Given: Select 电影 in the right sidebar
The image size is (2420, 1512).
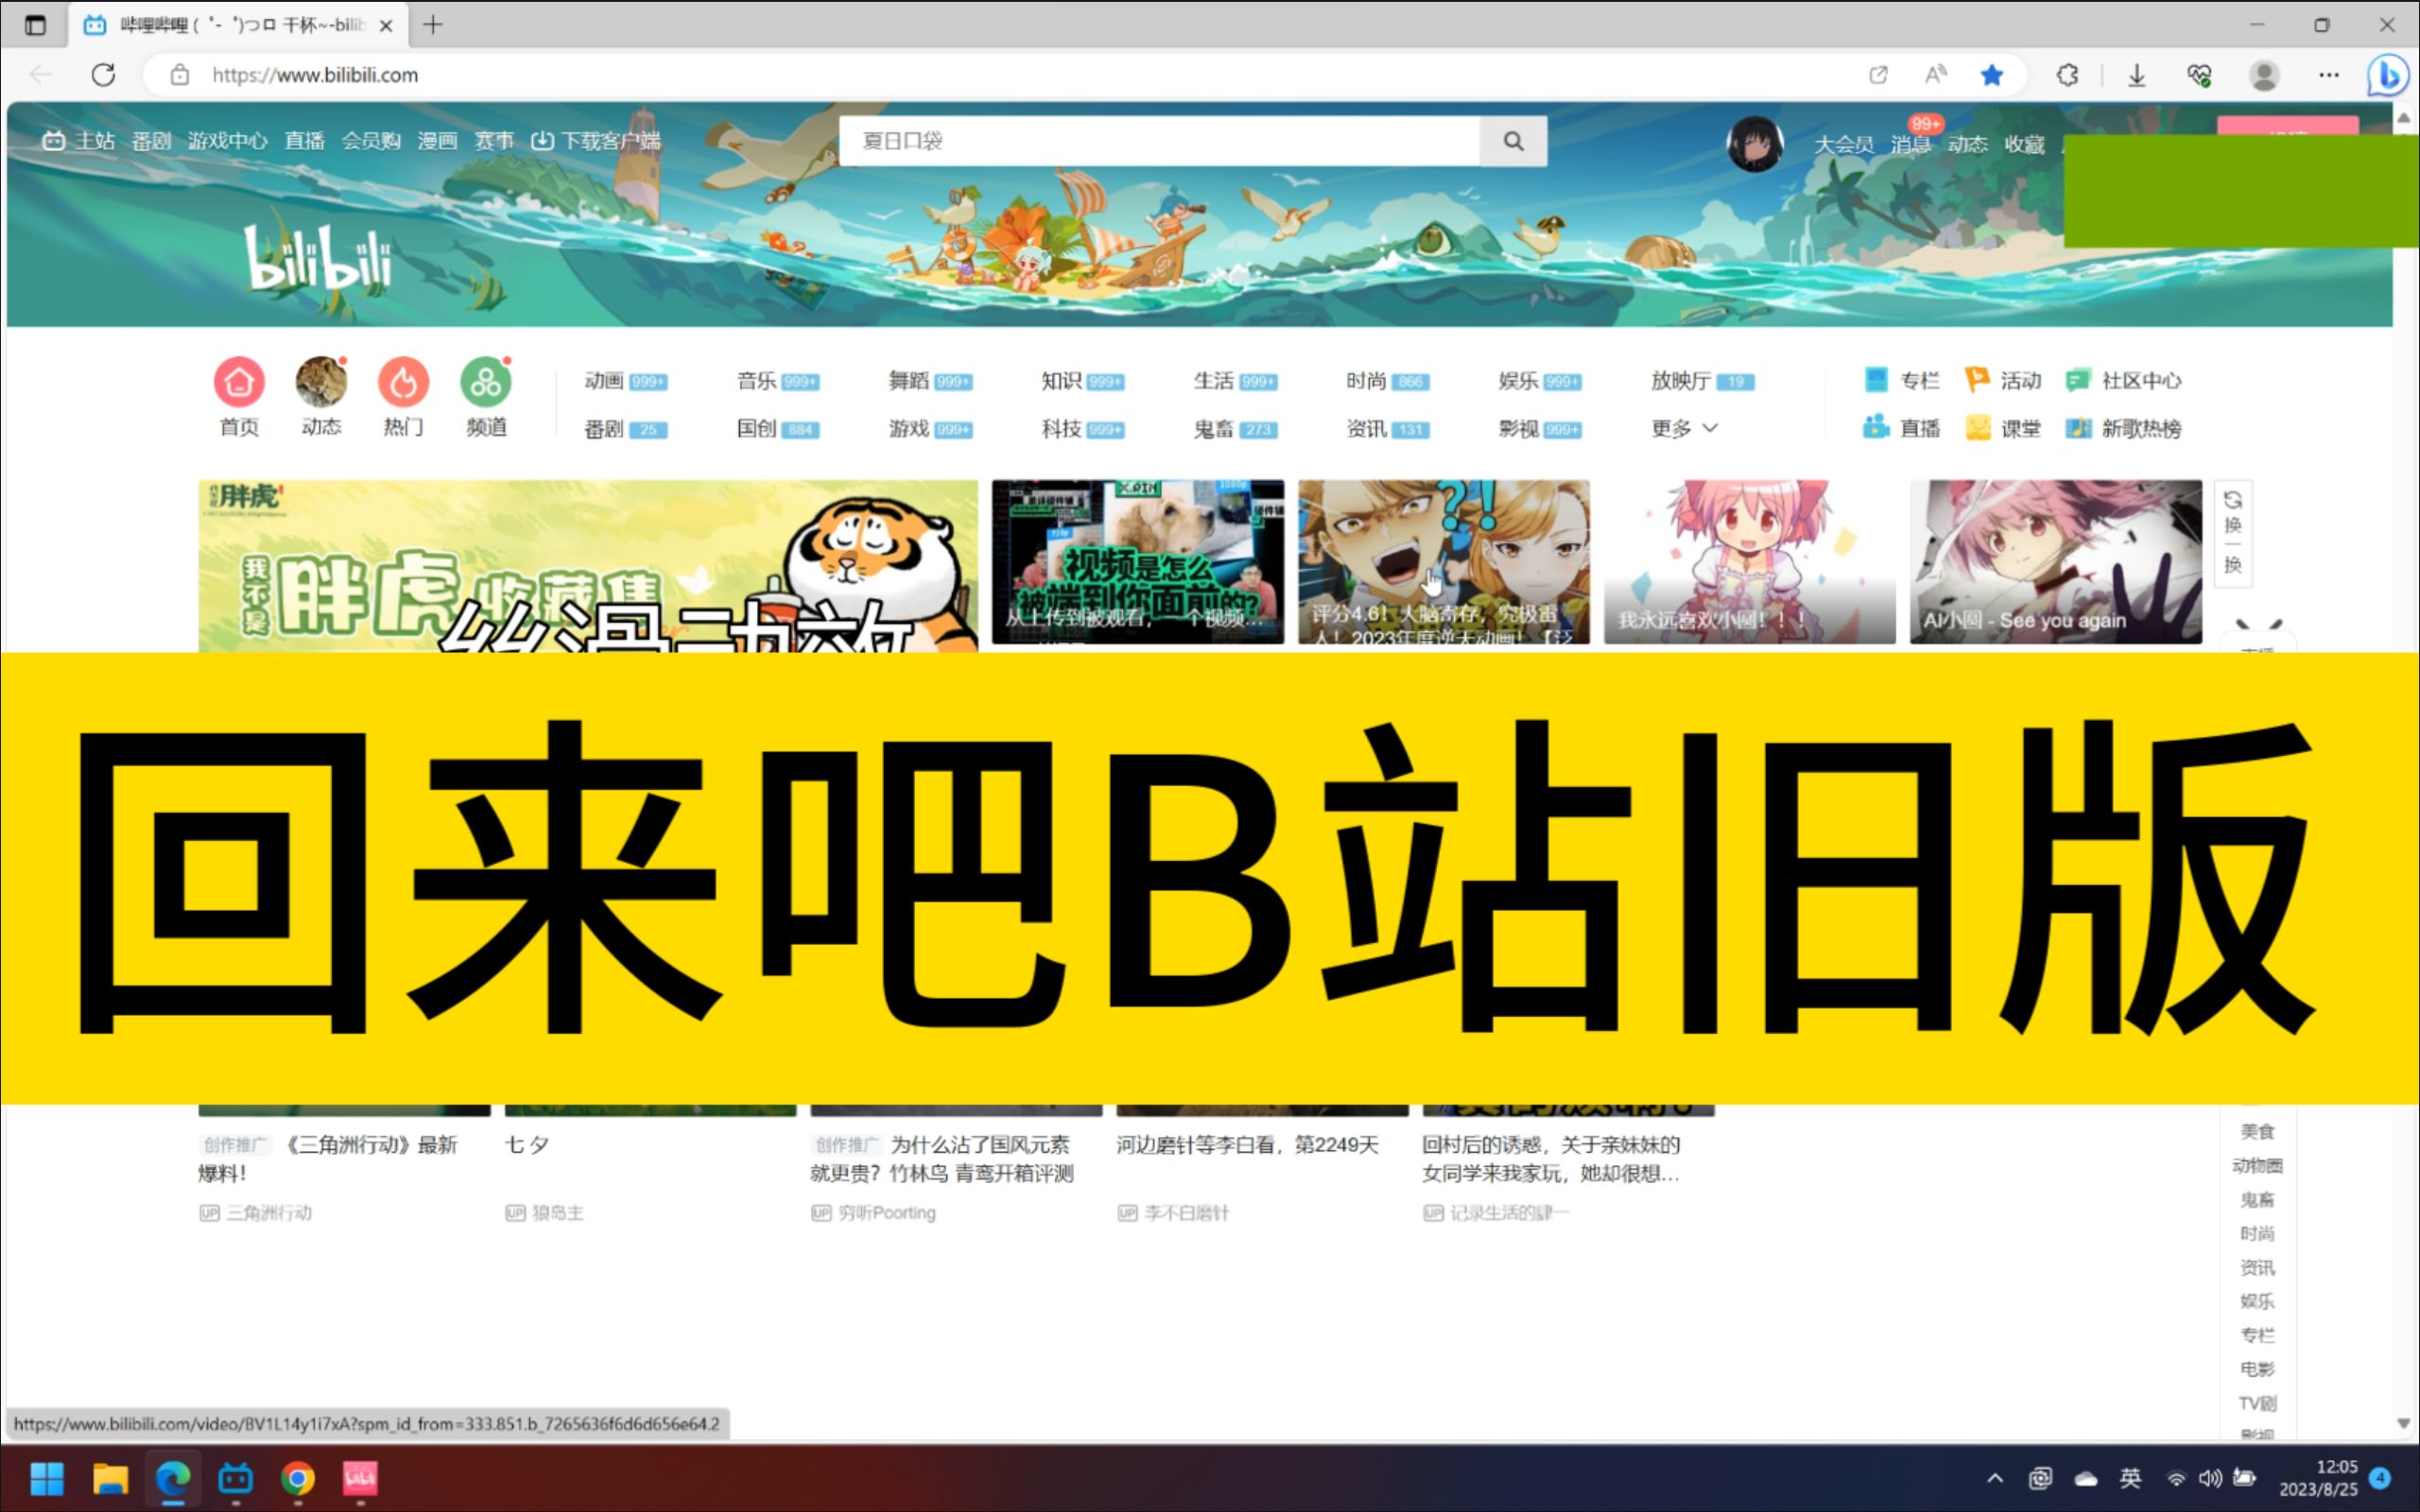Looking at the screenshot, I should pyautogui.click(x=2257, y=1369).
